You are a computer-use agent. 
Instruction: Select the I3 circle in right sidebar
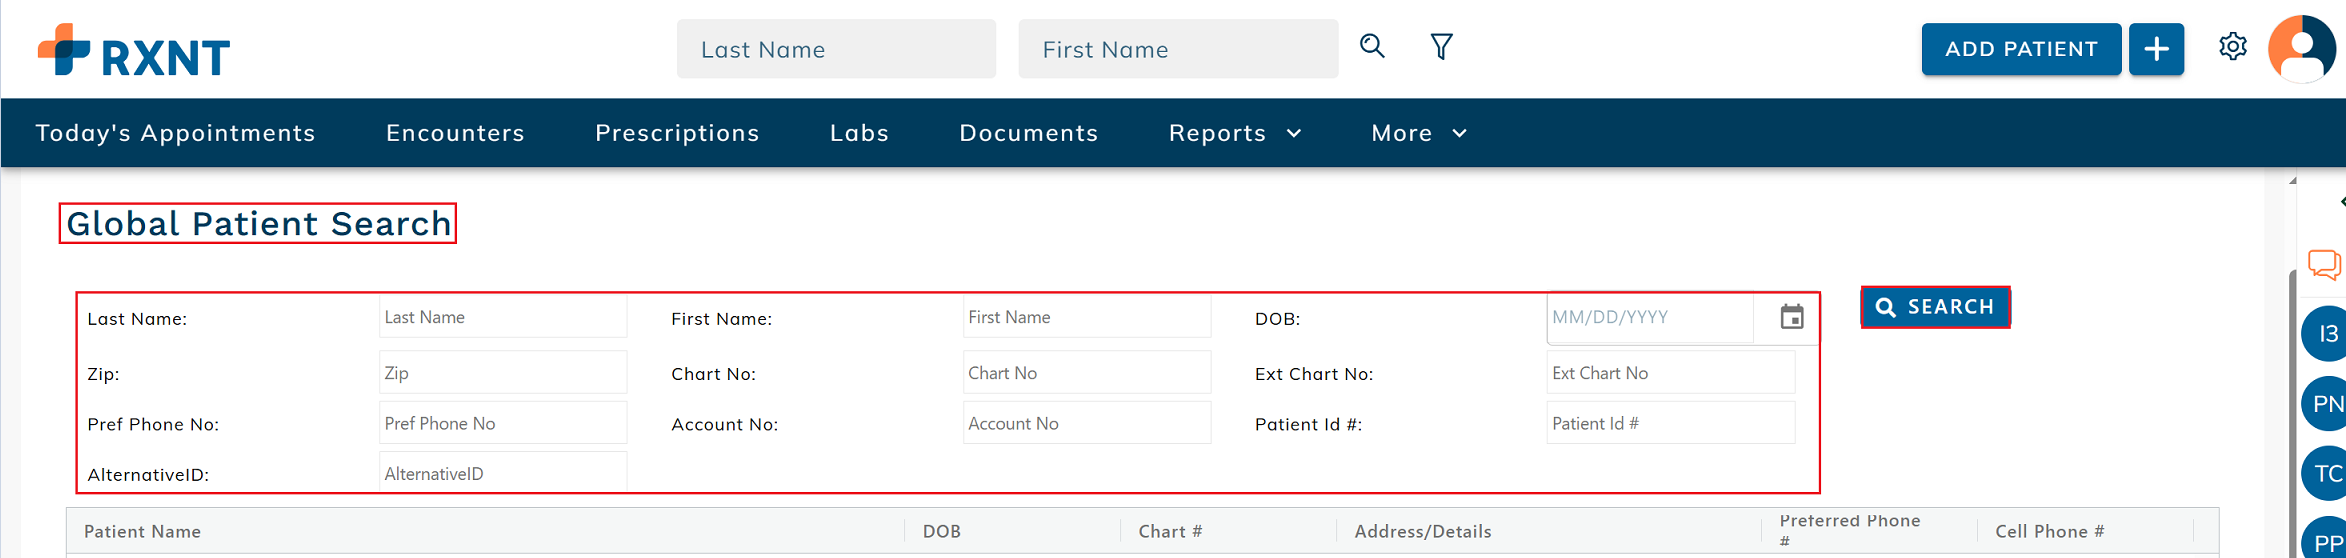tap(2326, 334)
